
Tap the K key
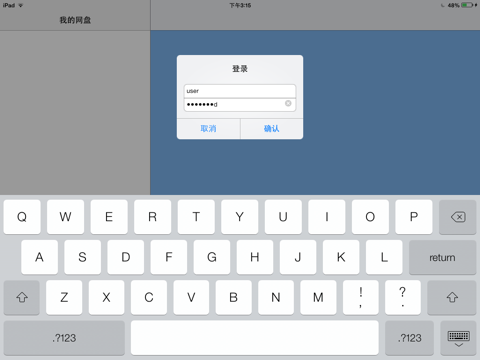coord(341,257)
